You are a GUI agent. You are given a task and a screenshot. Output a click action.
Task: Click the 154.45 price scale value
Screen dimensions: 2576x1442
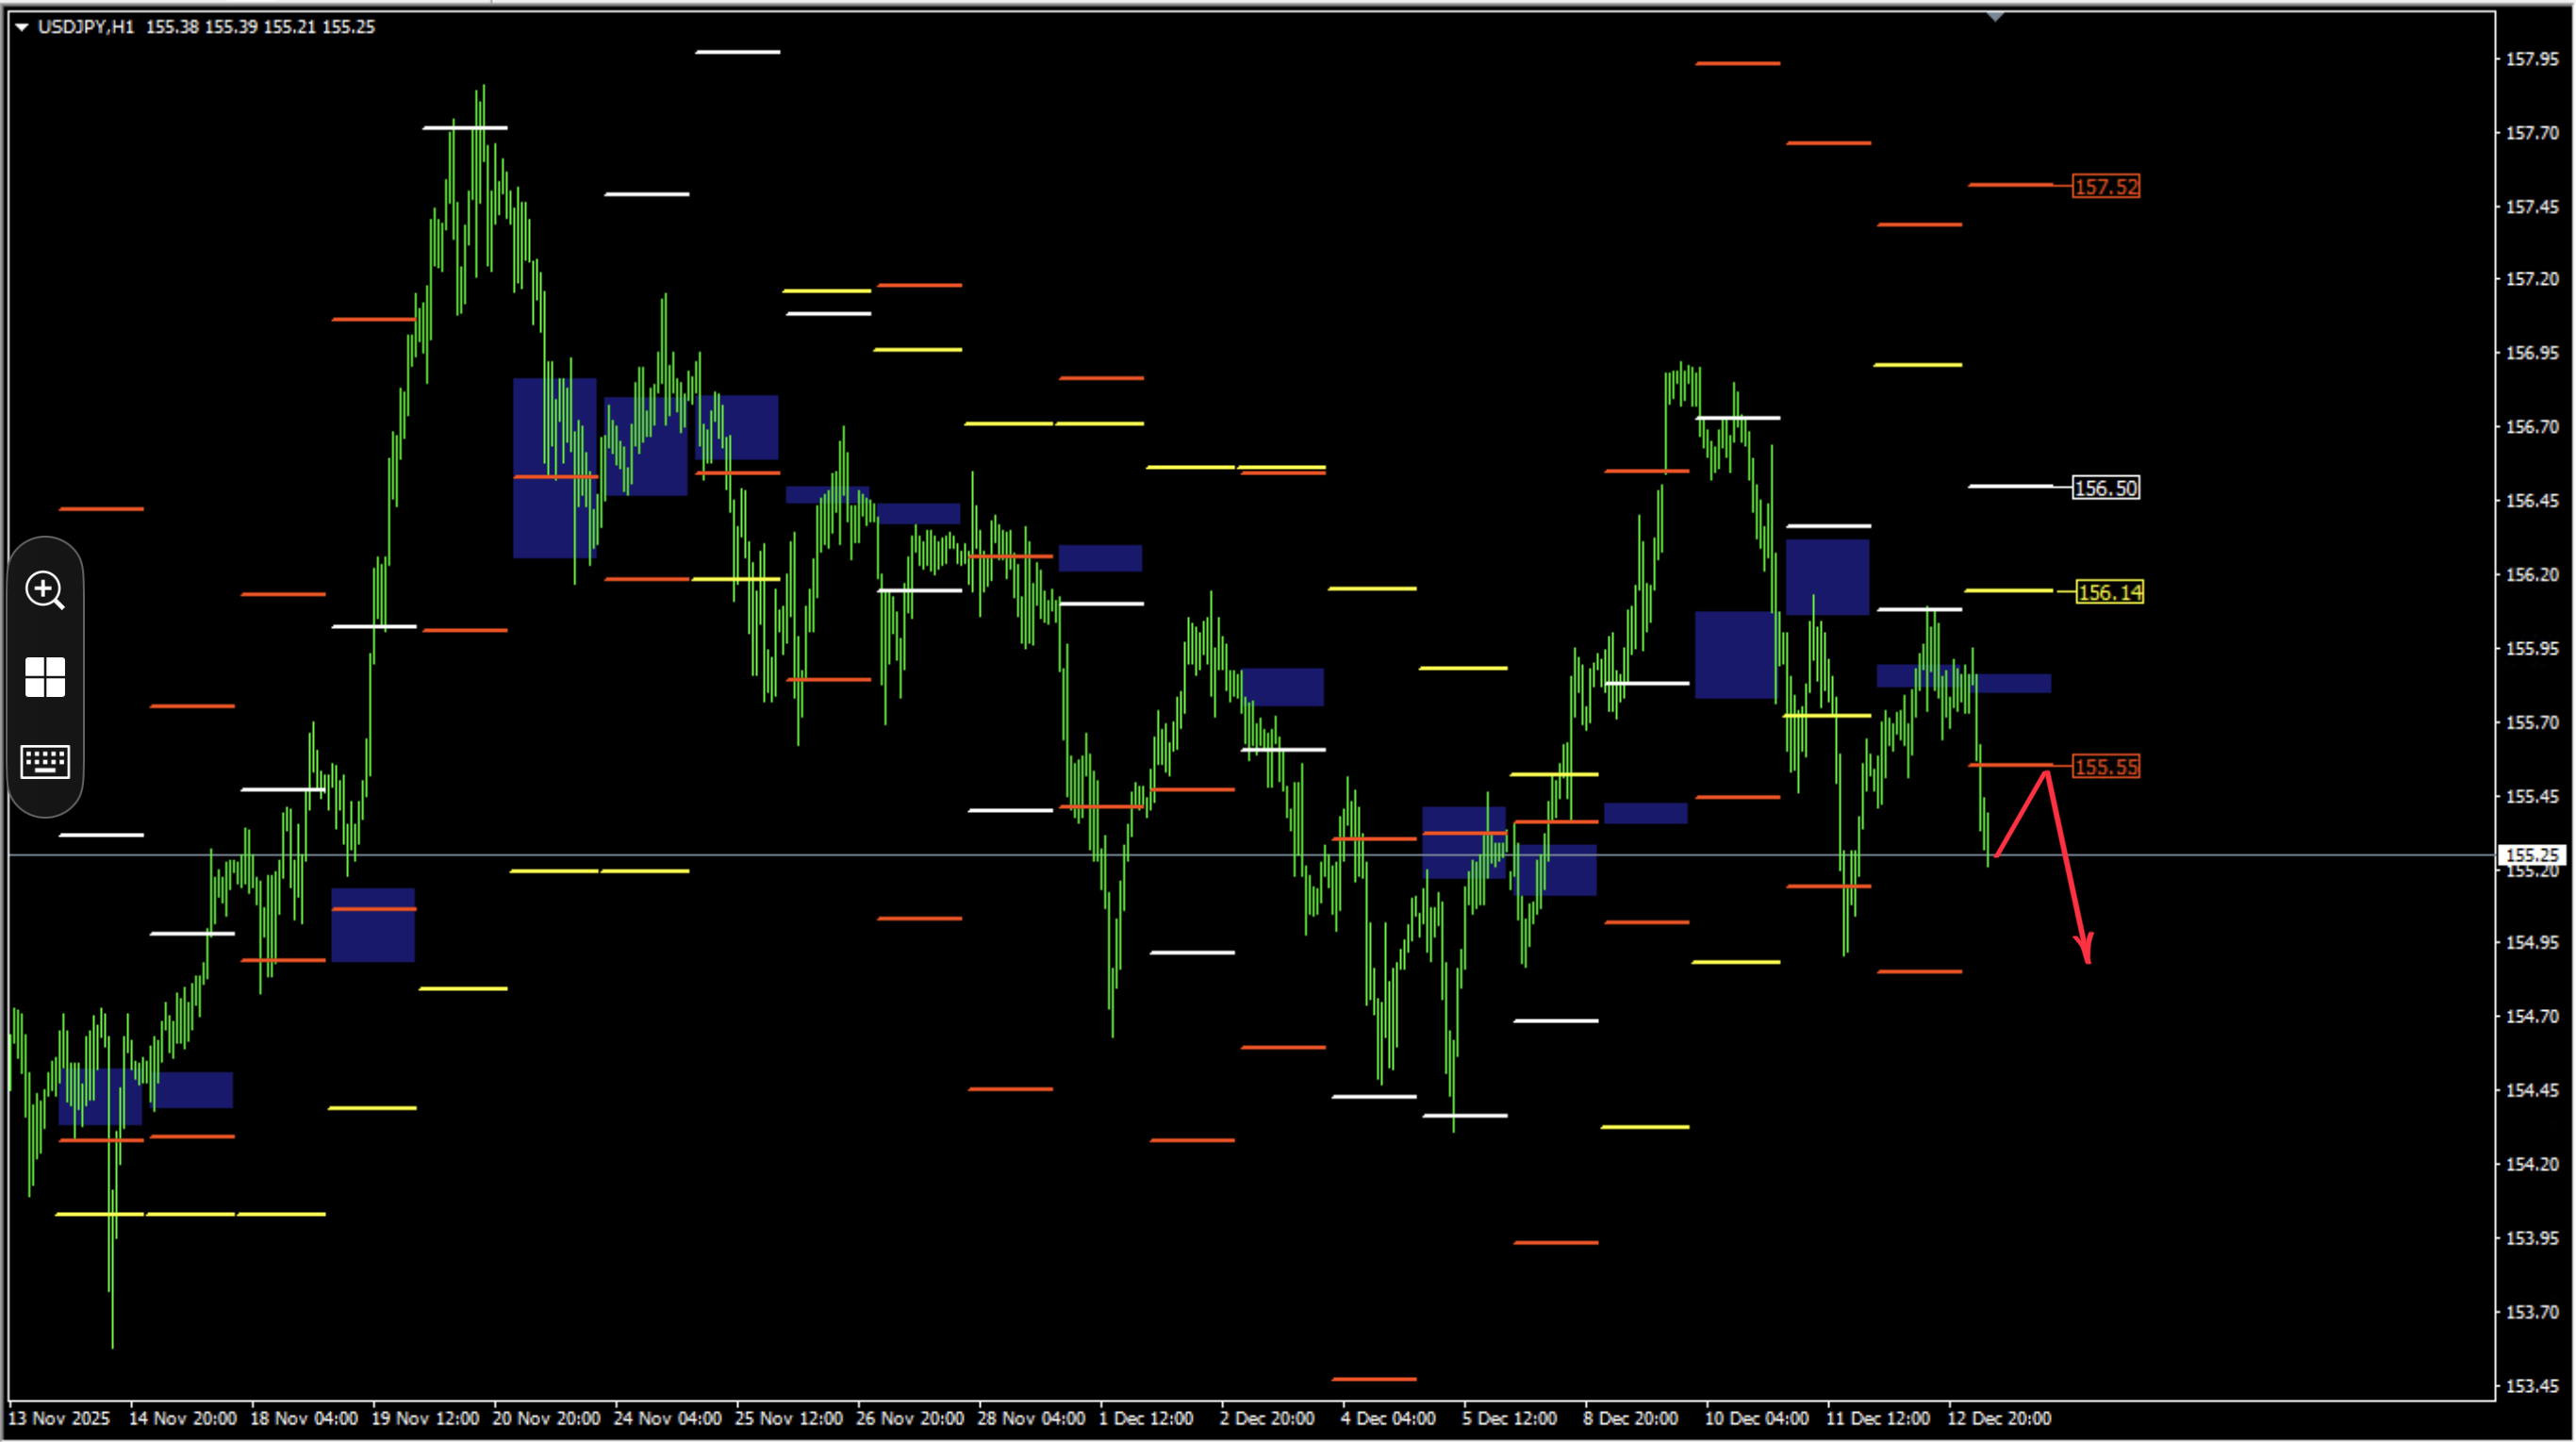(2532, 1090)
